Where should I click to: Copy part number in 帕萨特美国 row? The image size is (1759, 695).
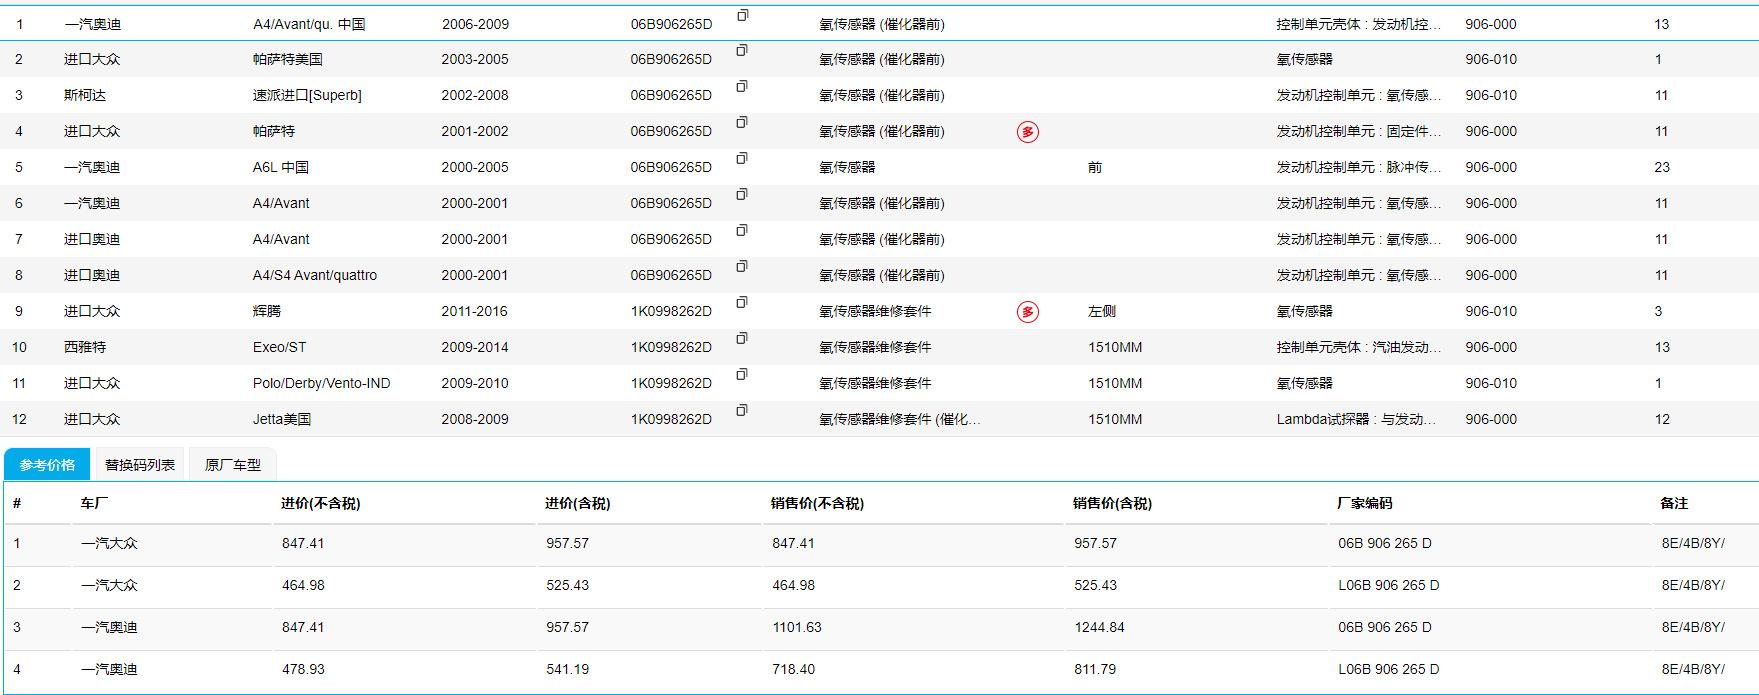[742, 51]
